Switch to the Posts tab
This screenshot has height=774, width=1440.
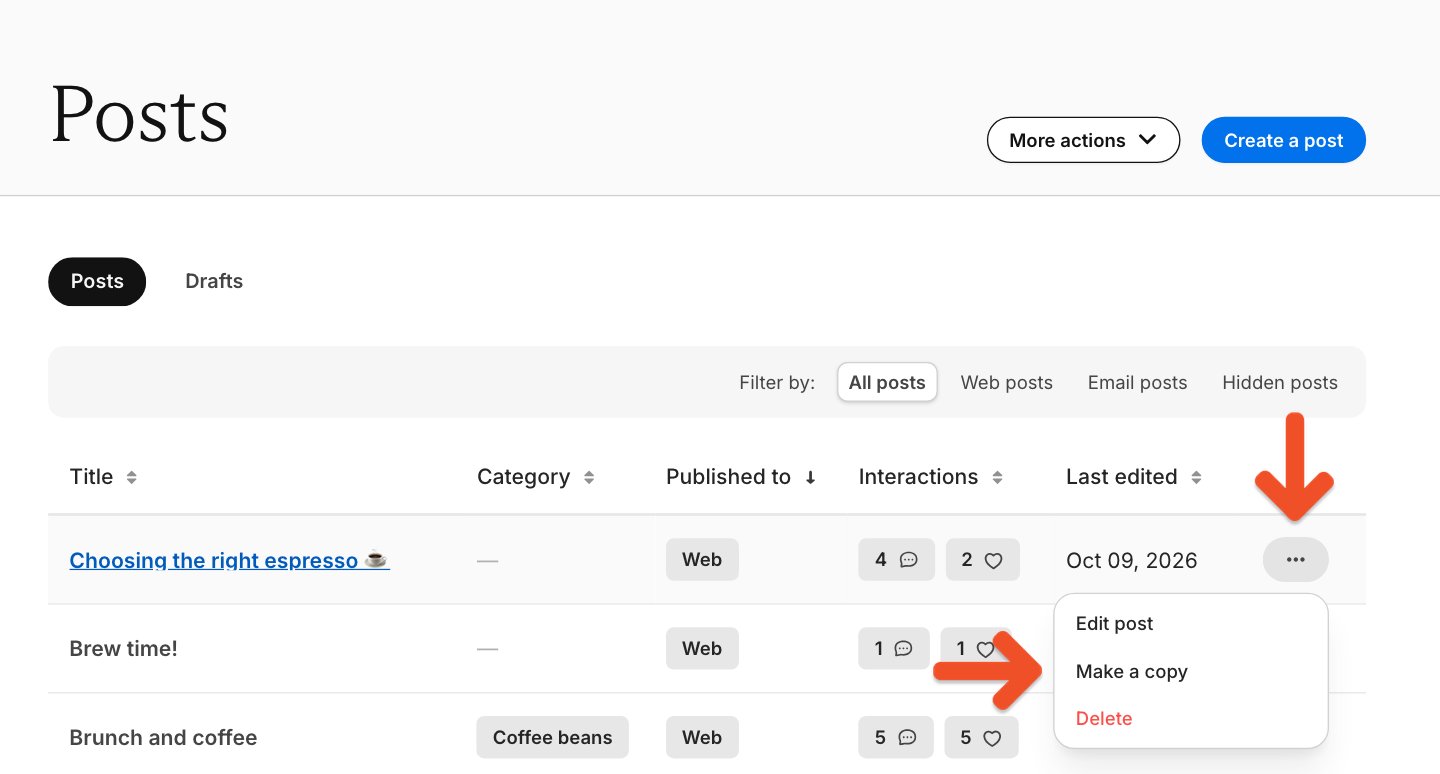(97, 282)
